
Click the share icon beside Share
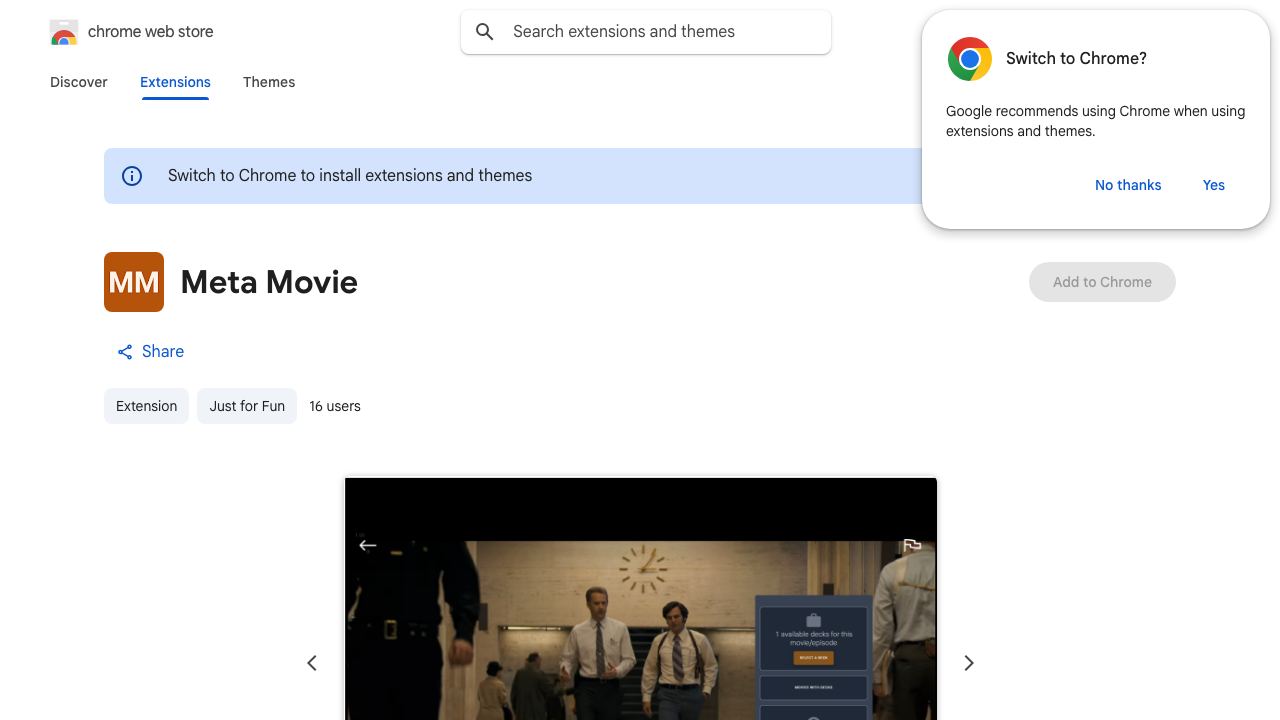click(x=125, y=352)
